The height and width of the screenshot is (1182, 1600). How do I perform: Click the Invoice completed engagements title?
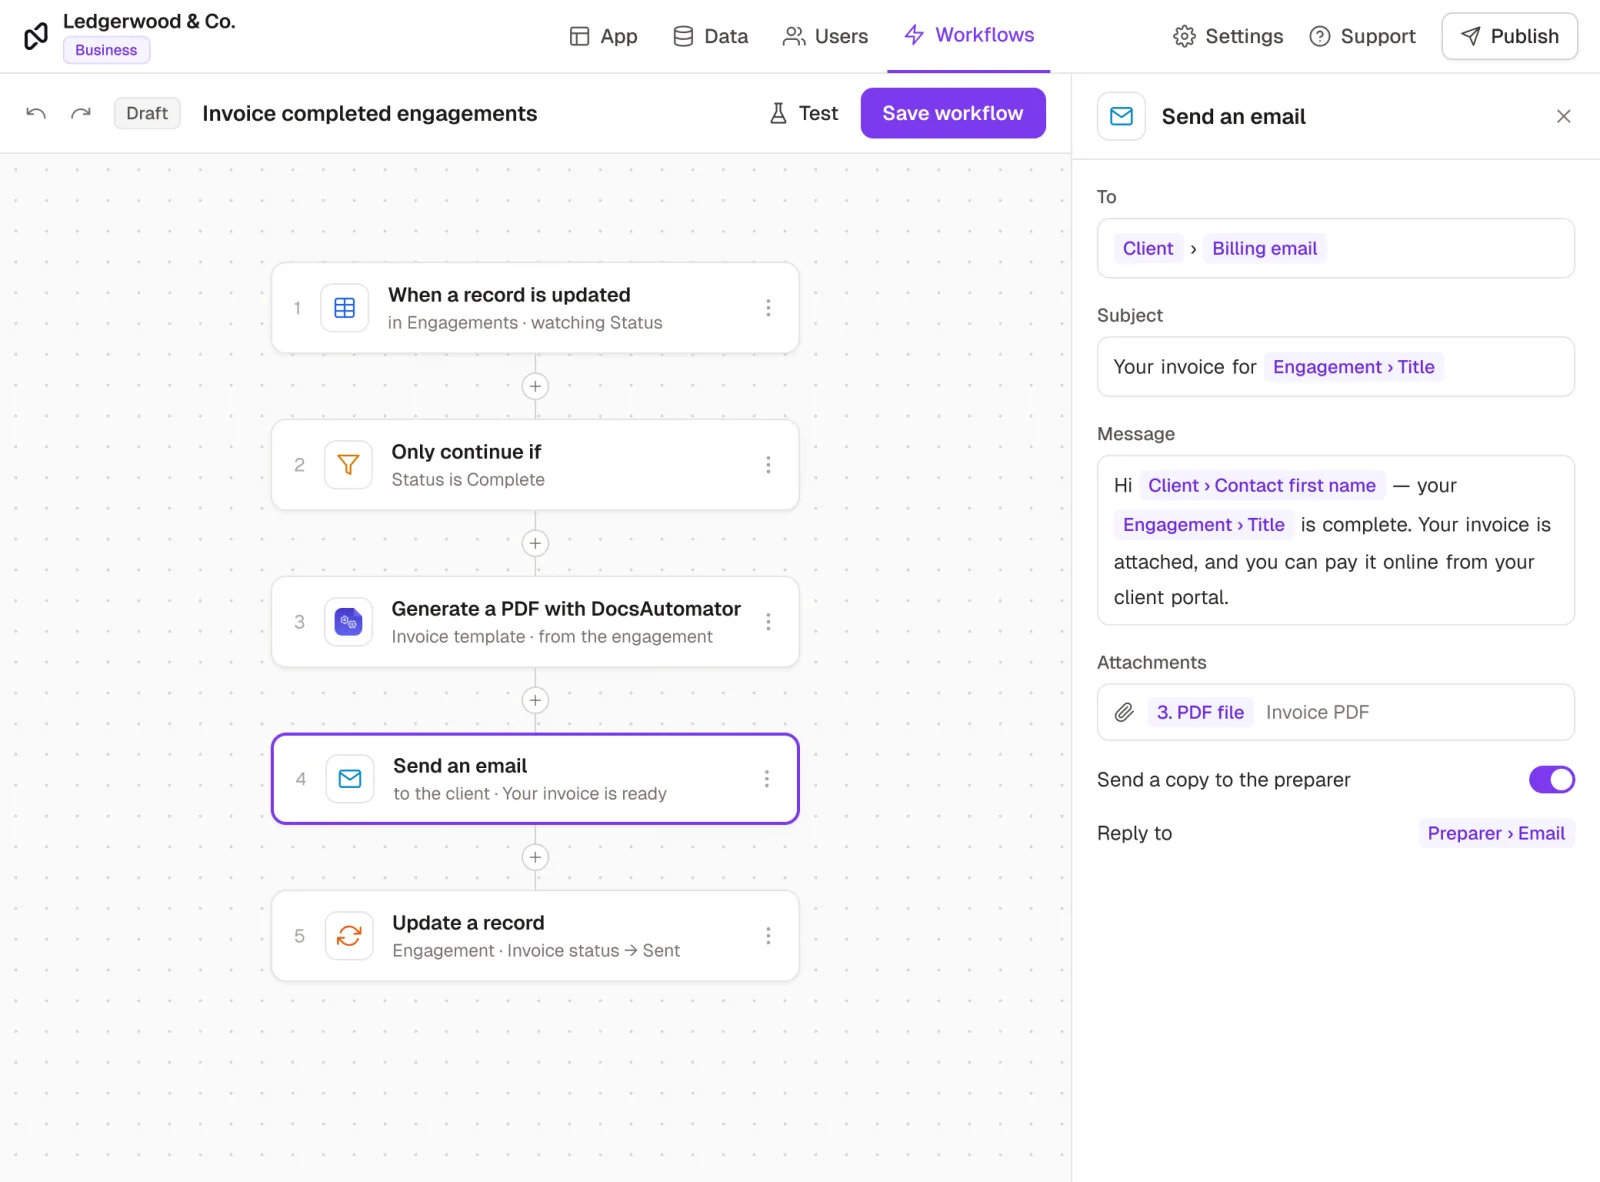(x=370, y=113)
